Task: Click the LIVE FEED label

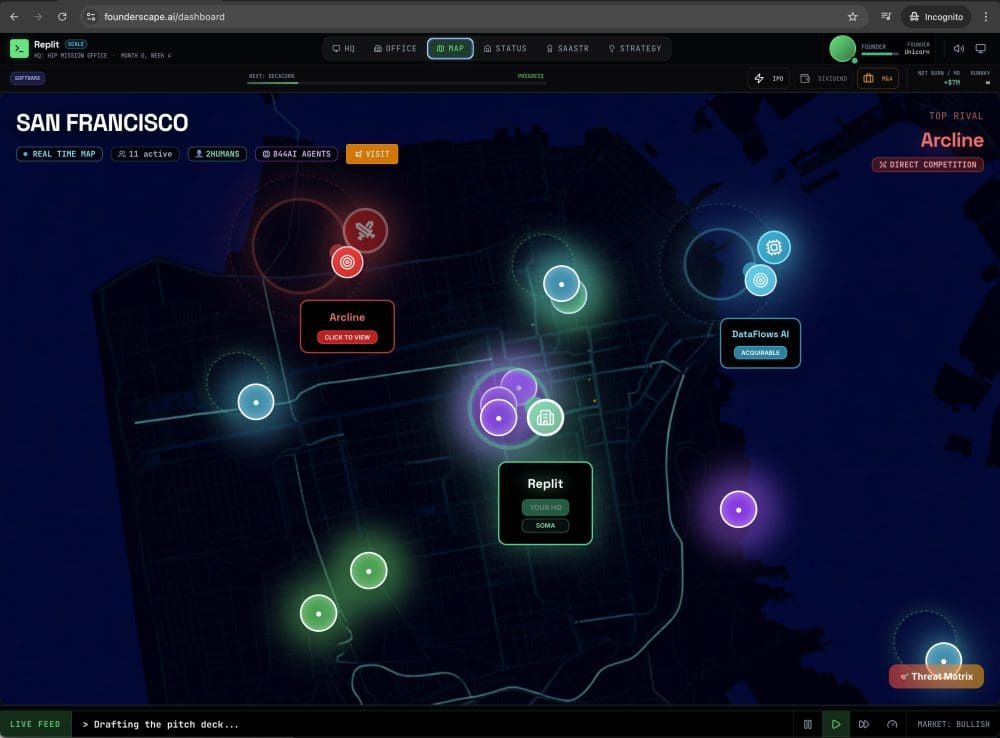Action: click(x=35, y=724)
